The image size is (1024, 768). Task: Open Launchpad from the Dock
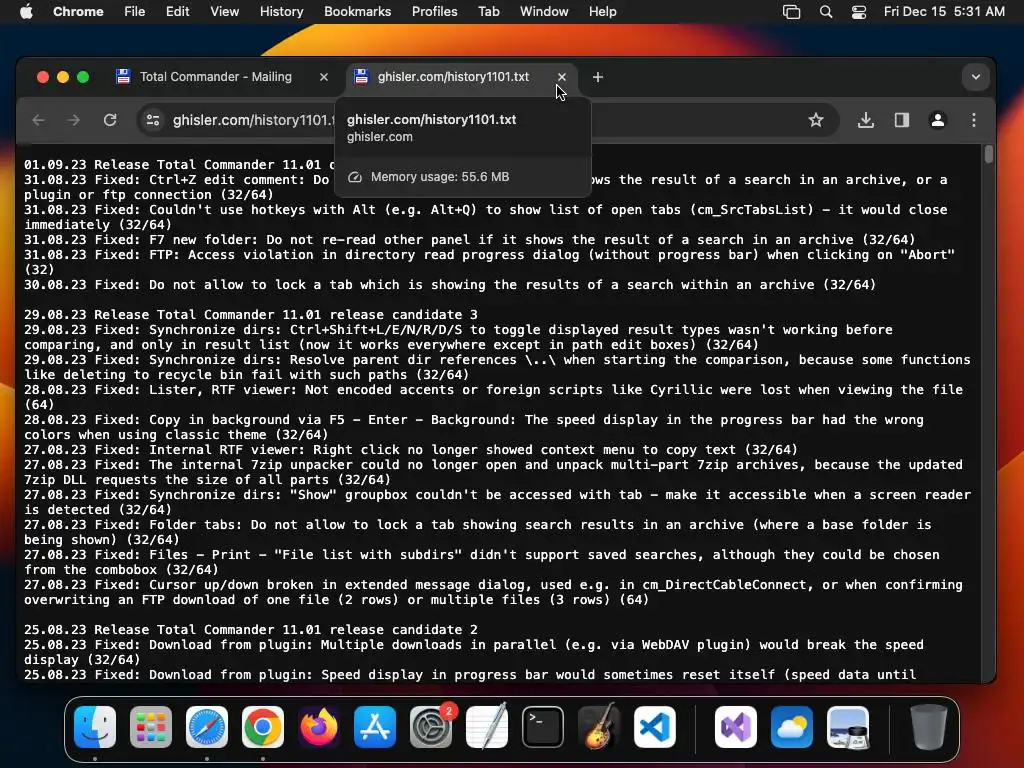tap(151, 727)
